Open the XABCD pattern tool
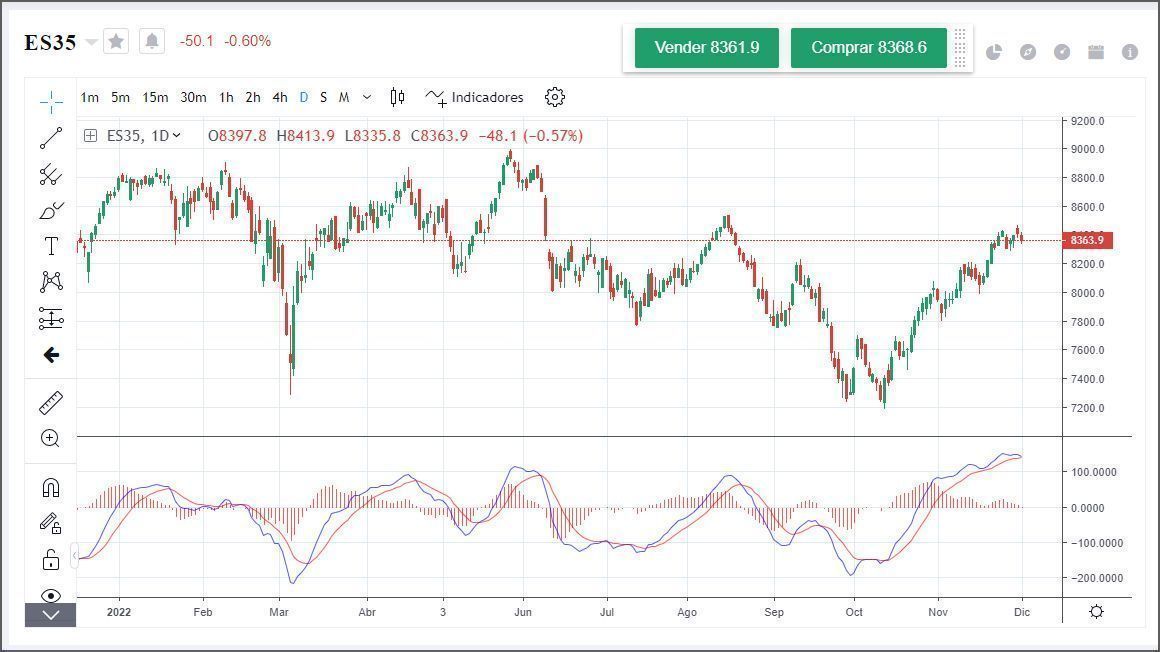1160x652 pixels. pyautogui.click(x=51, y=281)
